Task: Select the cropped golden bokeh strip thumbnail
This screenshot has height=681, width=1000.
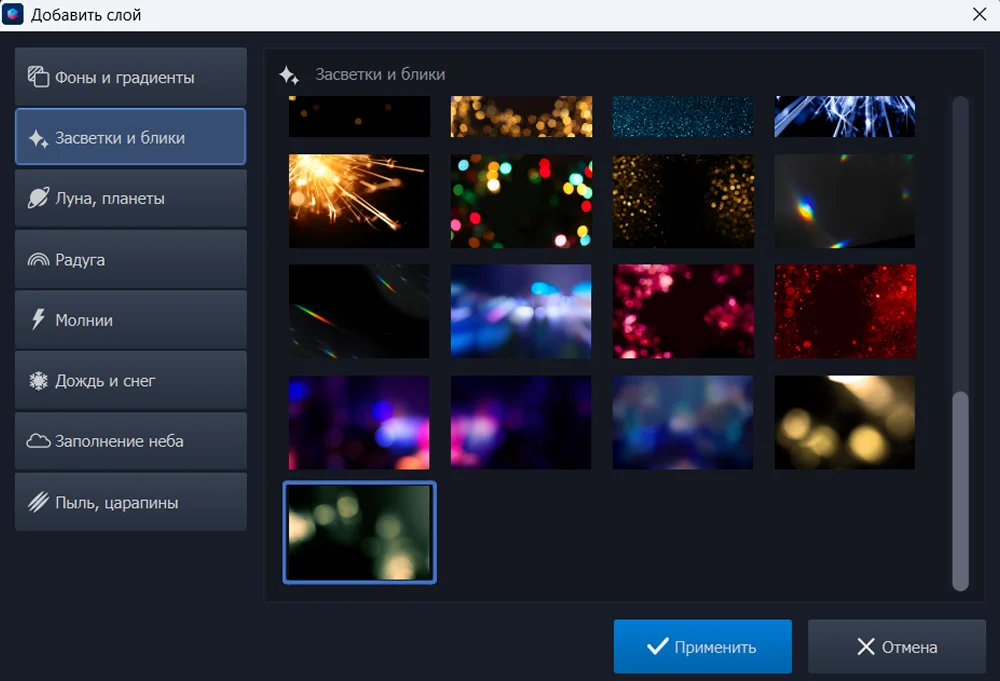Action: tap(521, 116)
